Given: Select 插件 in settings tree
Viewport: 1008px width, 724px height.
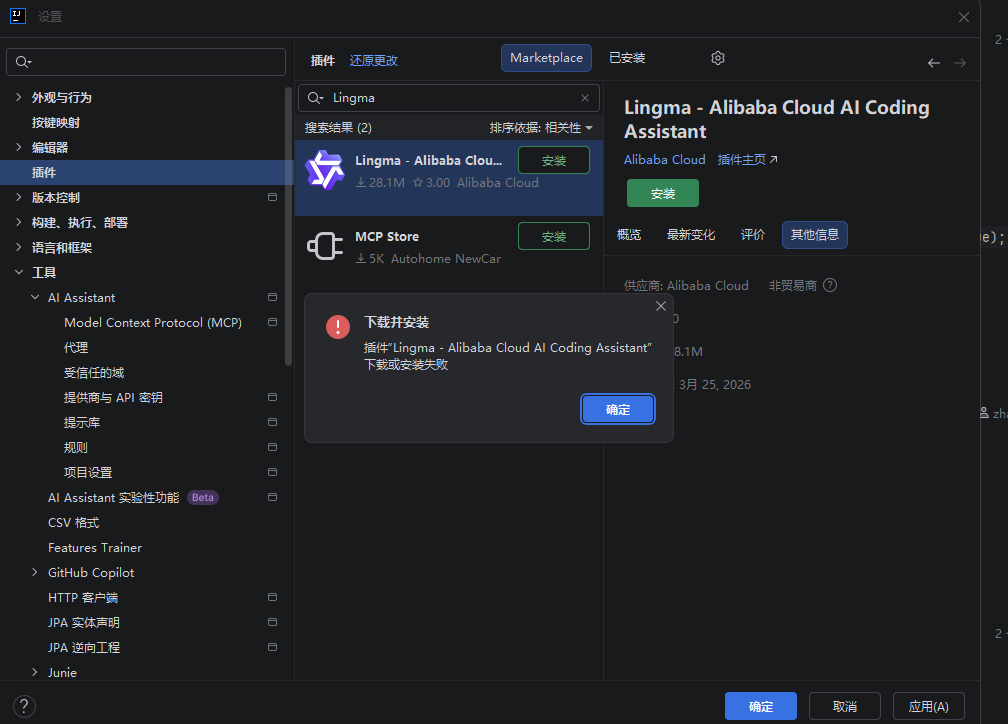Looking at the screenshot, I should pyautogui.click(x=147, y=172).
